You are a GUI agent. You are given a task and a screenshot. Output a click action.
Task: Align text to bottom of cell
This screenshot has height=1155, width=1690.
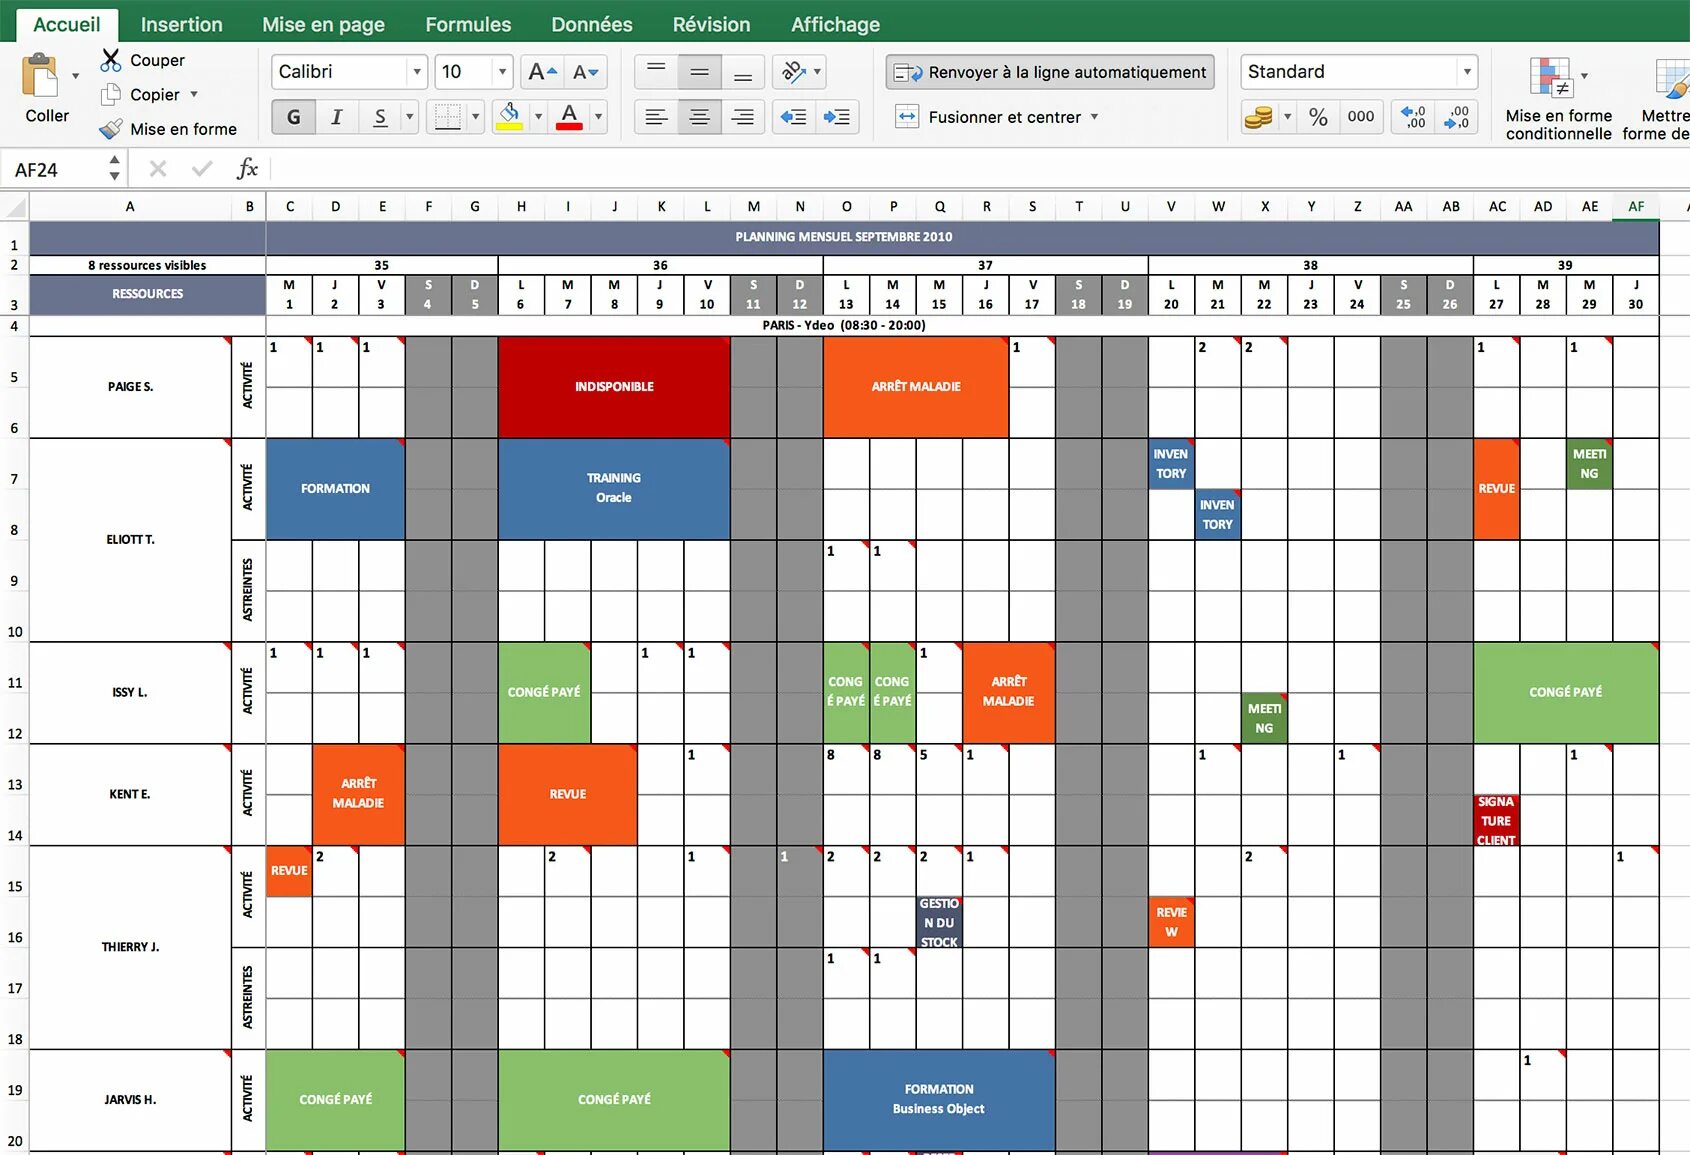(743, 72)
